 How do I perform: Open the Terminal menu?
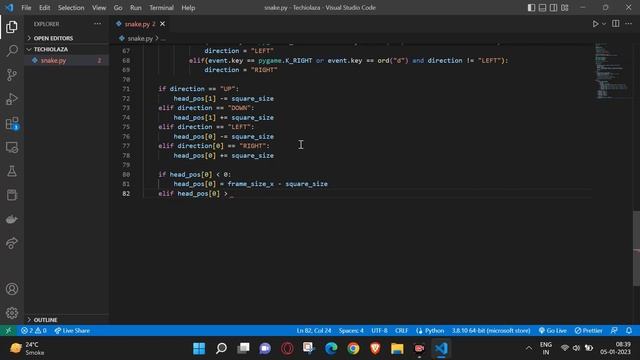tap(161, 8)
